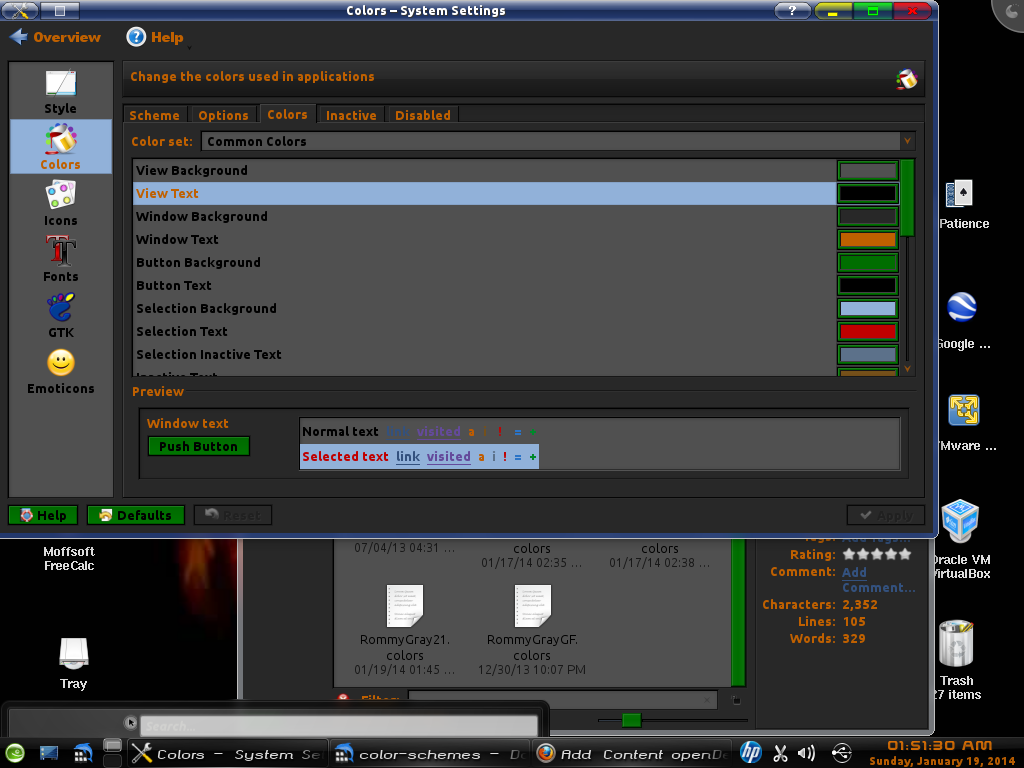Open the application launcher menu icon
The height and width of the screenshot is (768, 1024).
(15, 754)
